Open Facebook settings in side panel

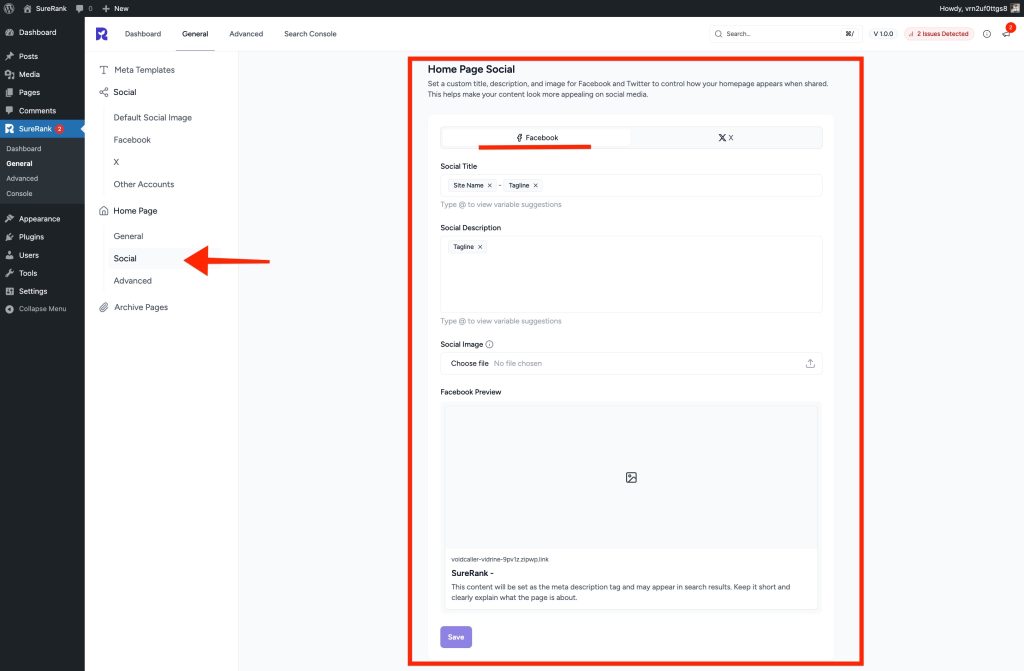tap(132, 140)
